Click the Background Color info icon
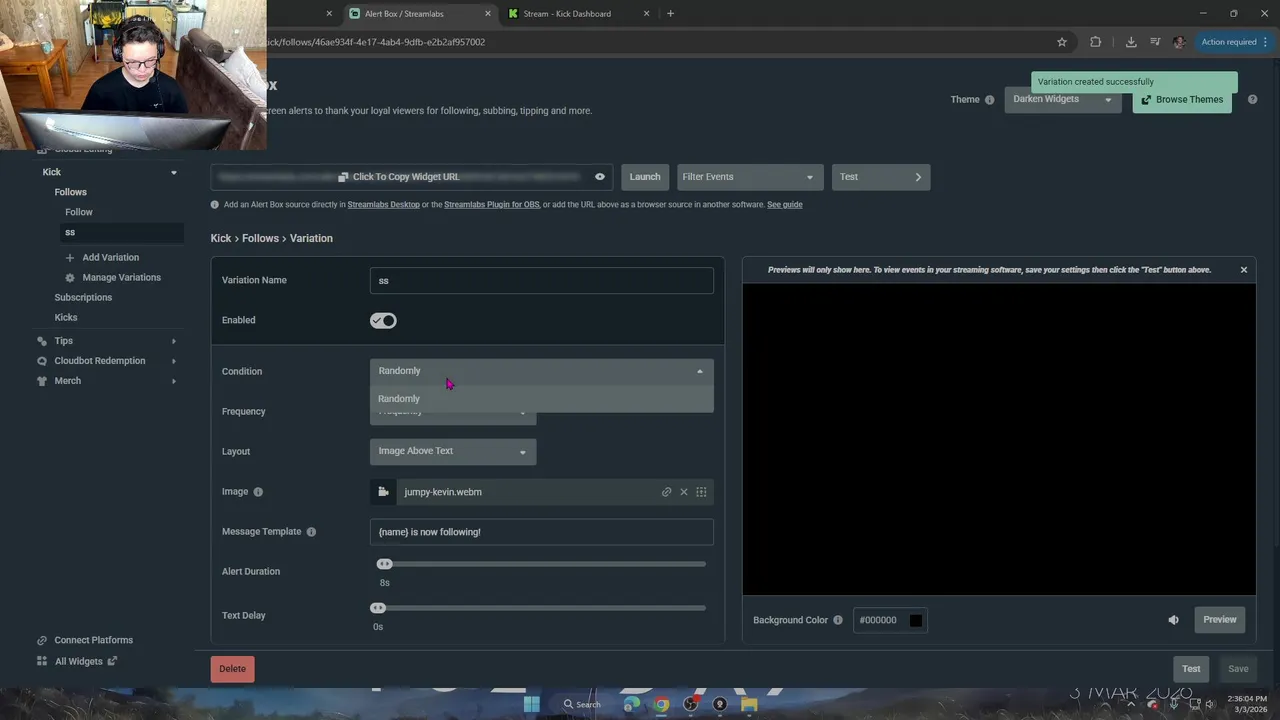The width and height of the screenshot is (1280, 720). point(838,620)
